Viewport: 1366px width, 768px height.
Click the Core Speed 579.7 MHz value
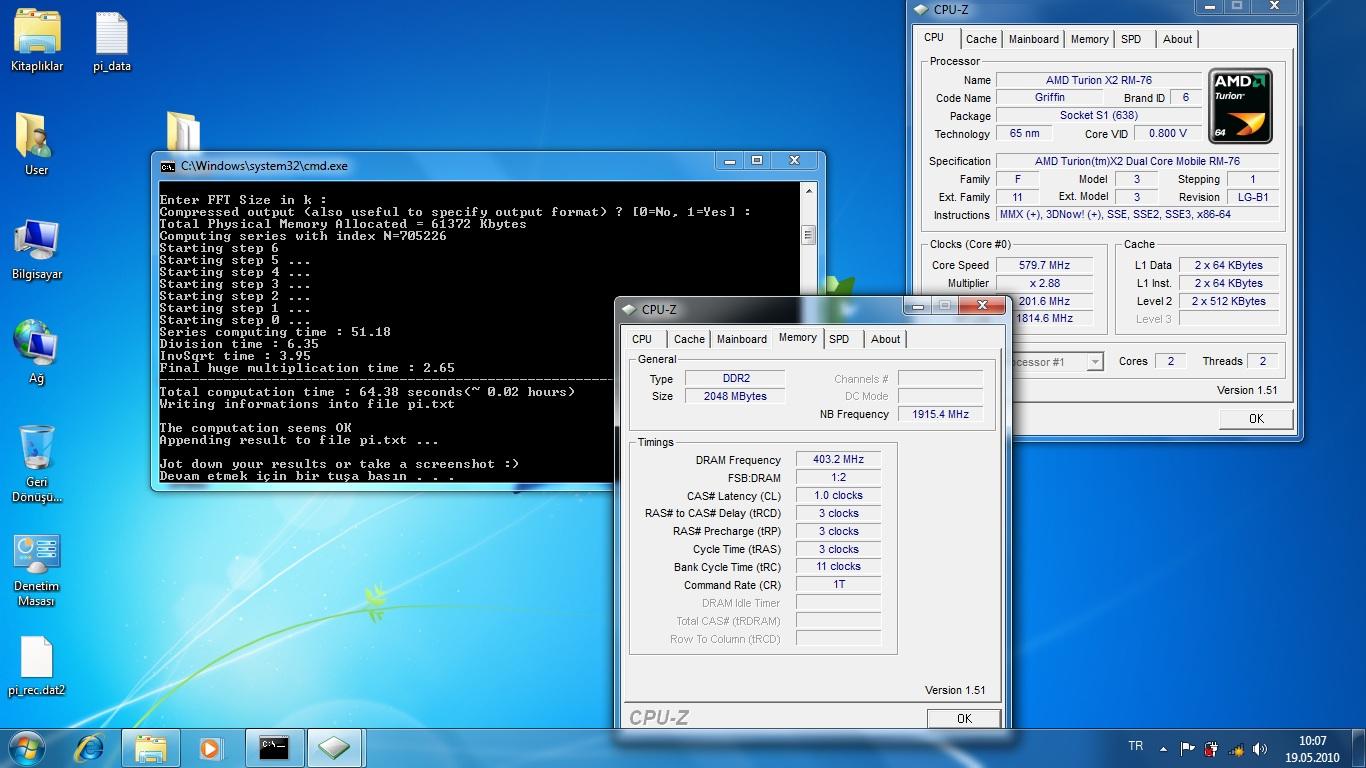1044,265
